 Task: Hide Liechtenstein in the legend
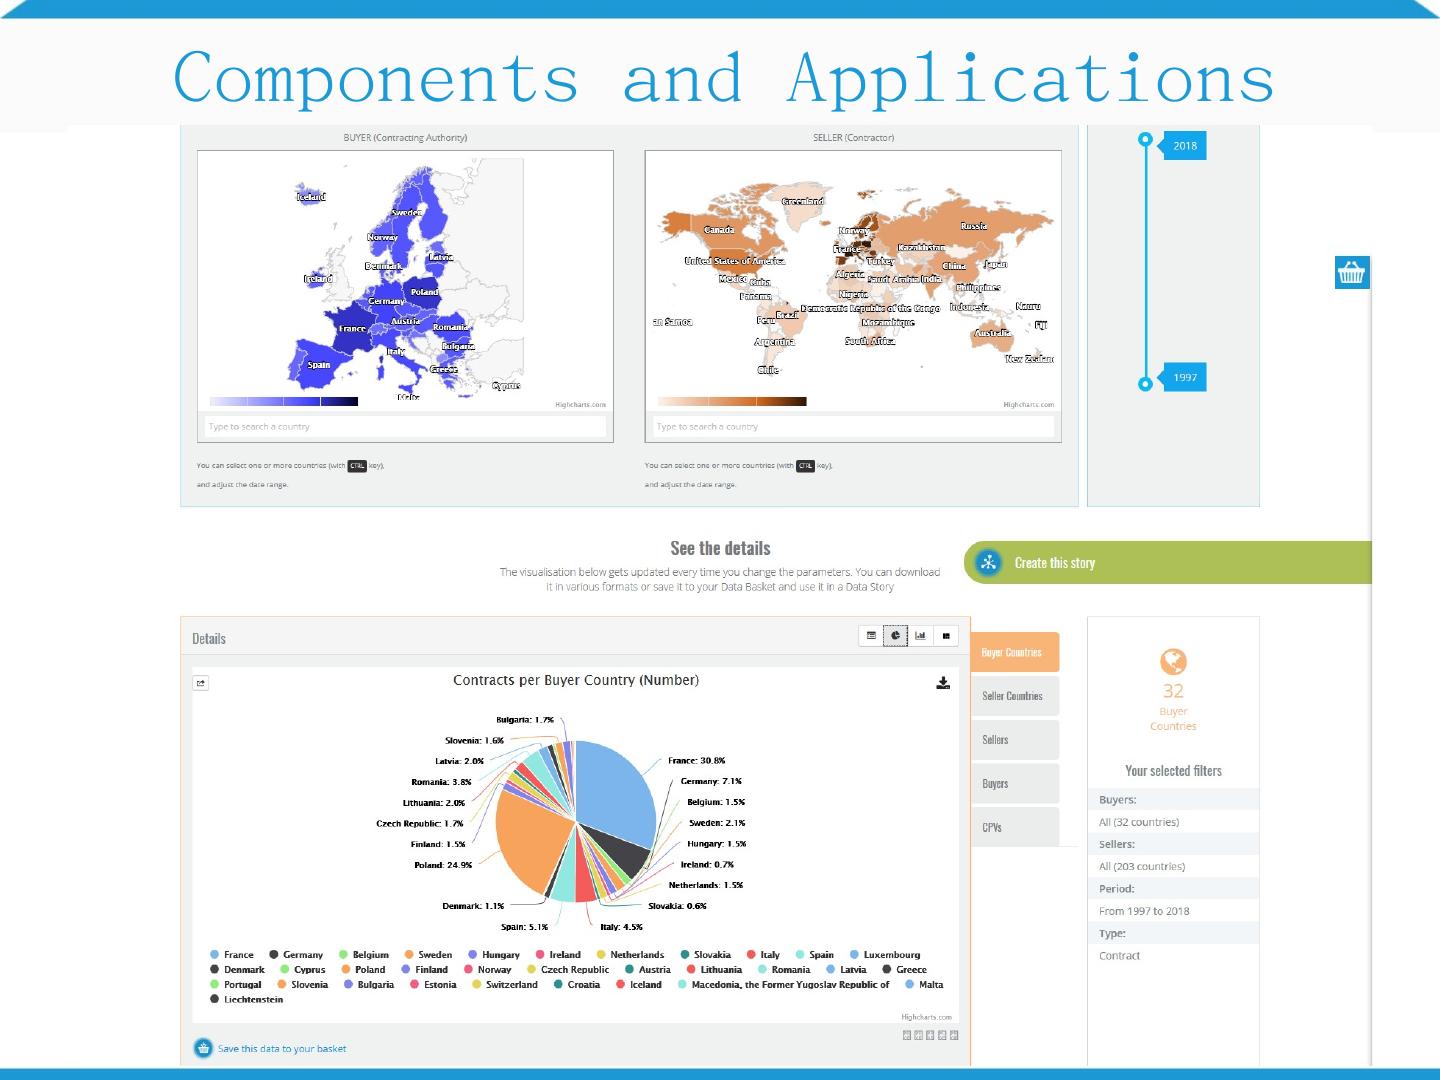coord(247,1000)
